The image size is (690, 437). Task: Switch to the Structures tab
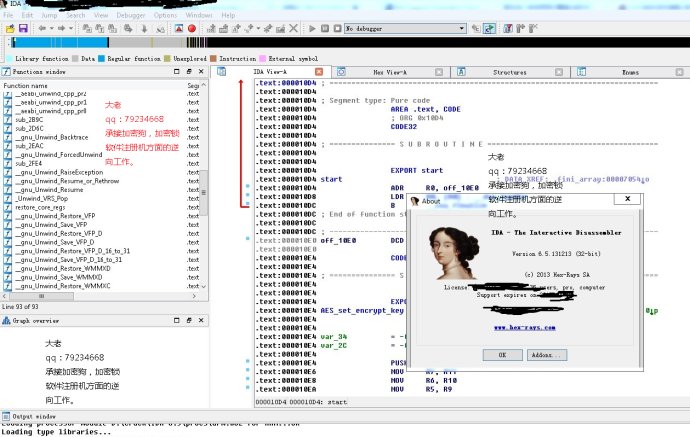[x=510, y=72]
